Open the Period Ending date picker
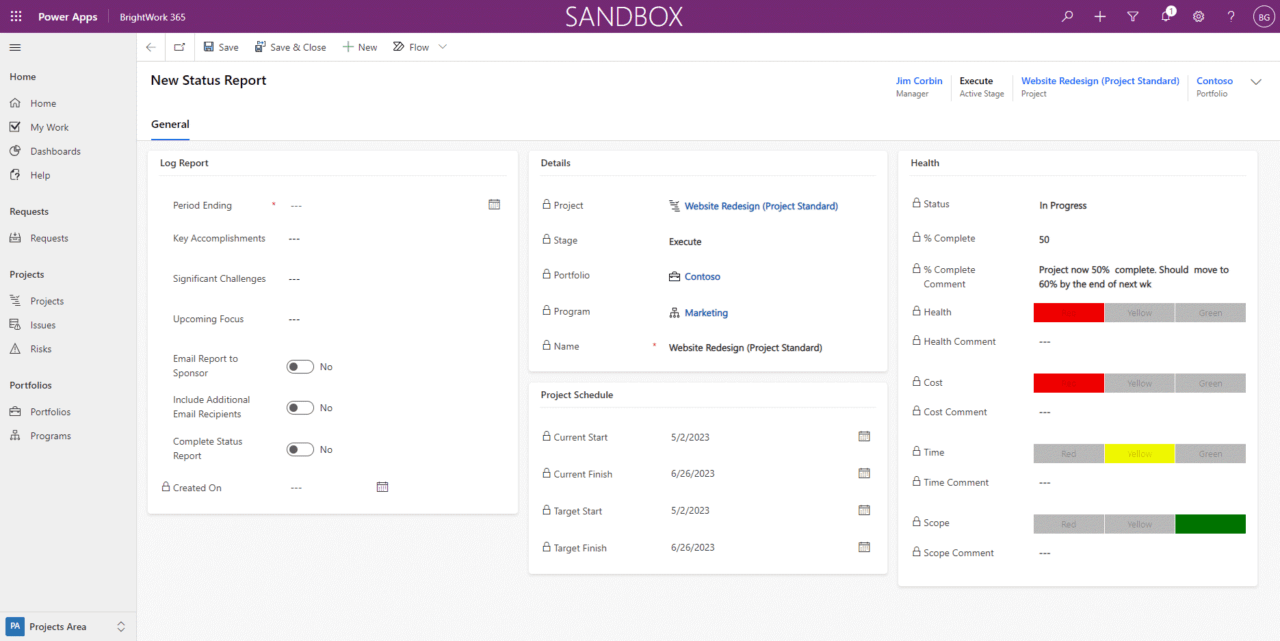Image resolution: width=1280 pixels, height=641 pixels. coord(494,204)
